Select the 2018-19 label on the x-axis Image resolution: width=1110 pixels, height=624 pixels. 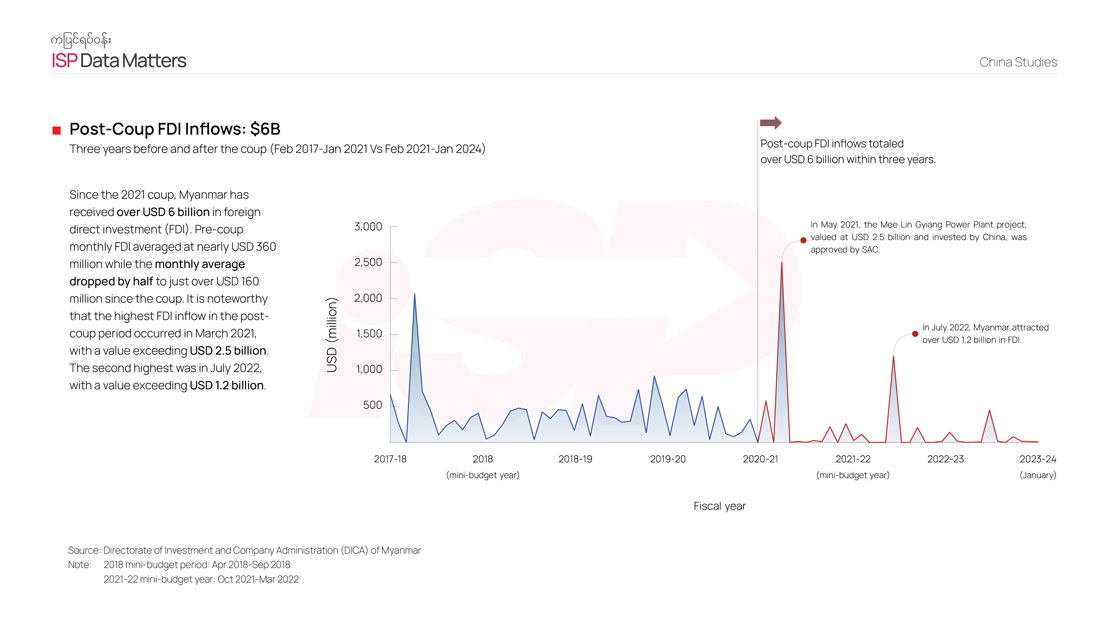coord(575,459)
